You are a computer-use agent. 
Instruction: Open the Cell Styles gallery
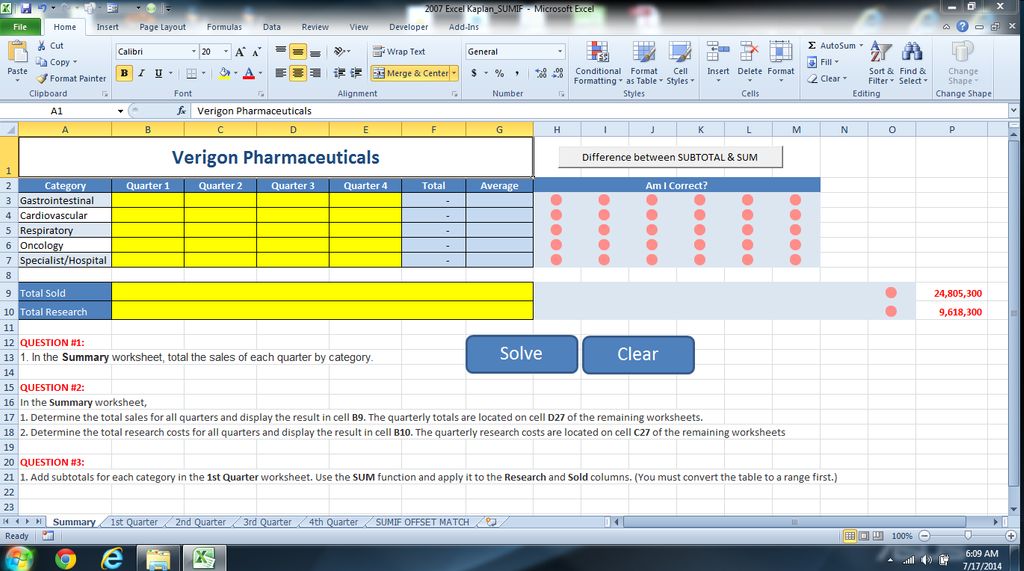pos(680,63)
